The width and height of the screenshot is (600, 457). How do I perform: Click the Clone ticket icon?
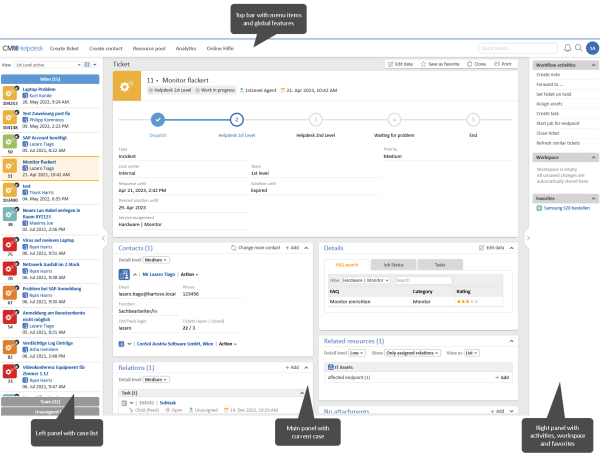[x=468, y=63]
